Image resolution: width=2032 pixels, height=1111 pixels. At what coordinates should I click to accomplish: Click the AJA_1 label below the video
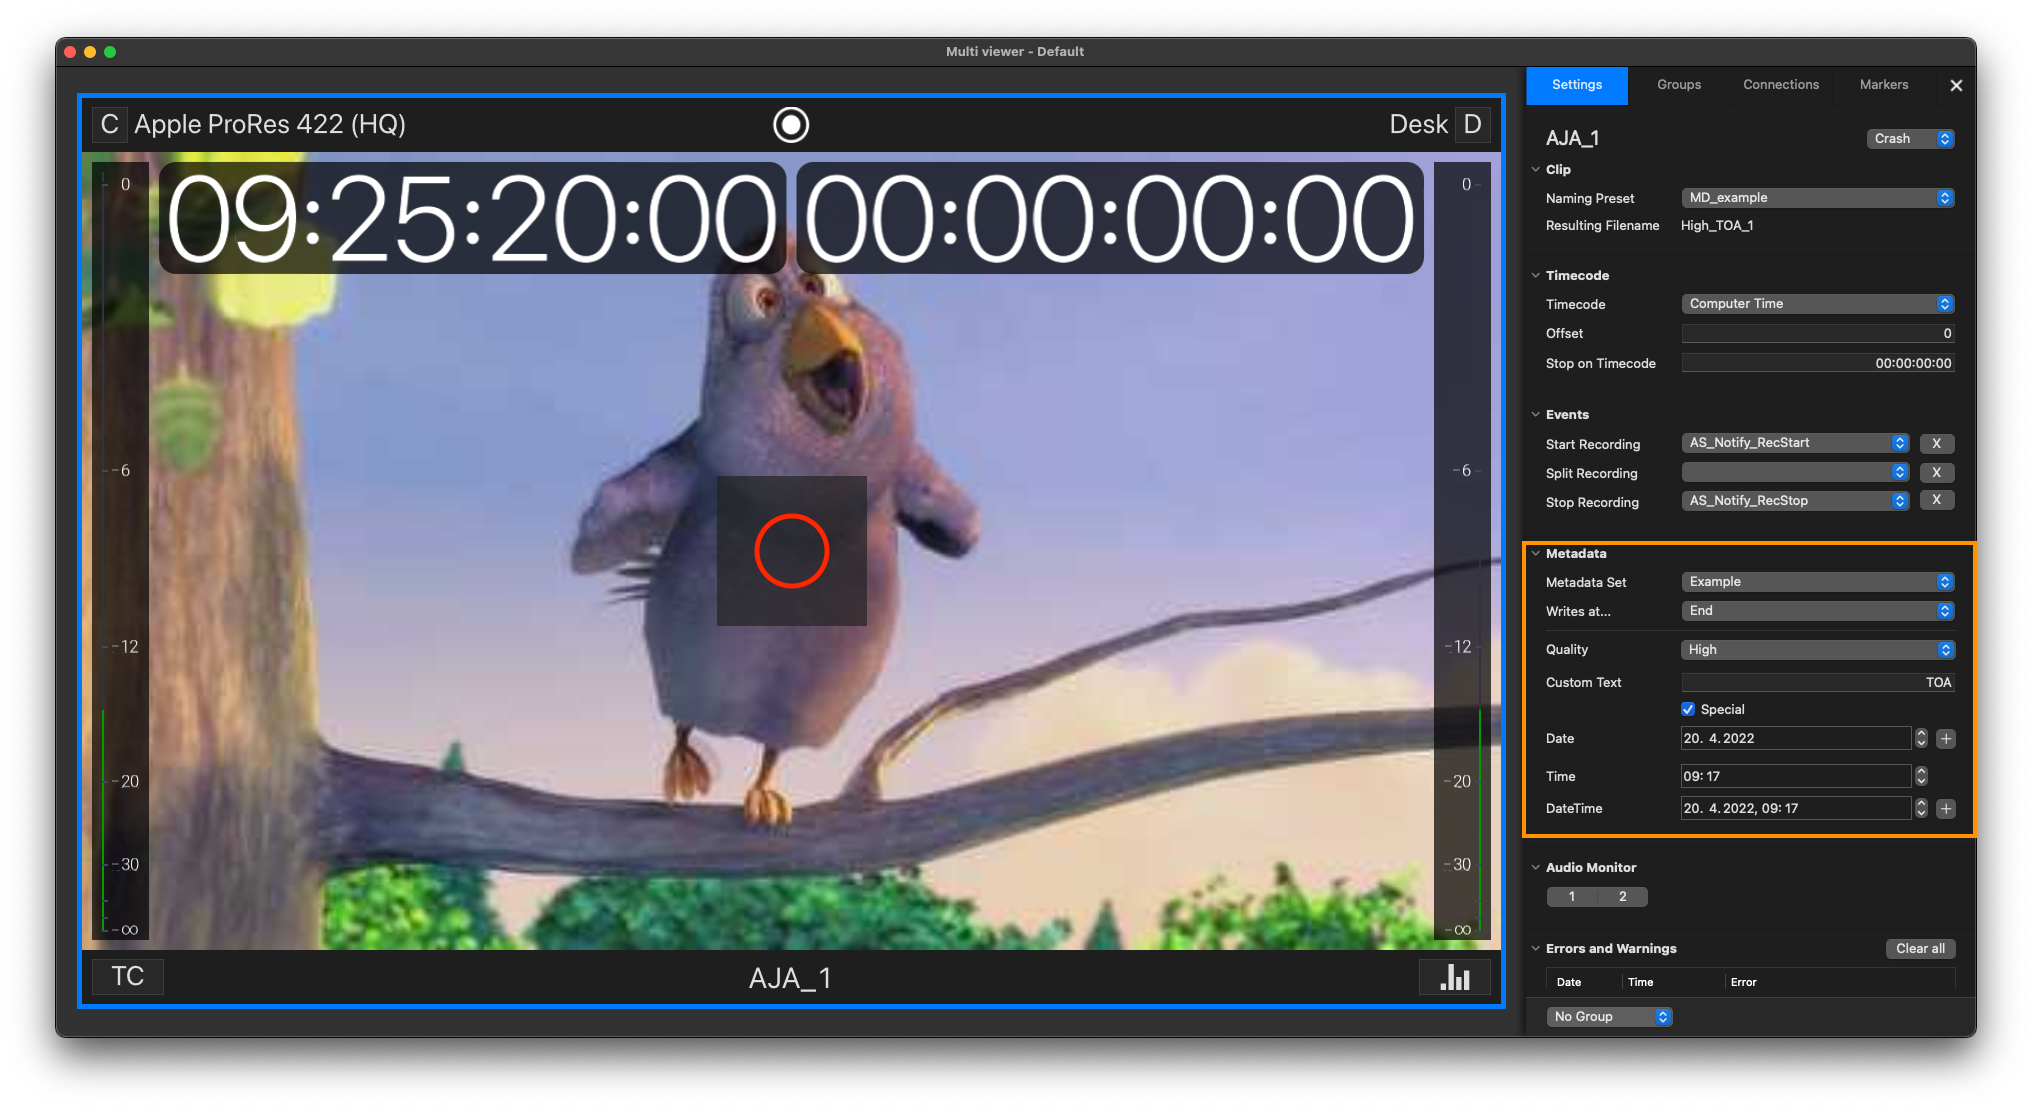click(x=790, y=978)
